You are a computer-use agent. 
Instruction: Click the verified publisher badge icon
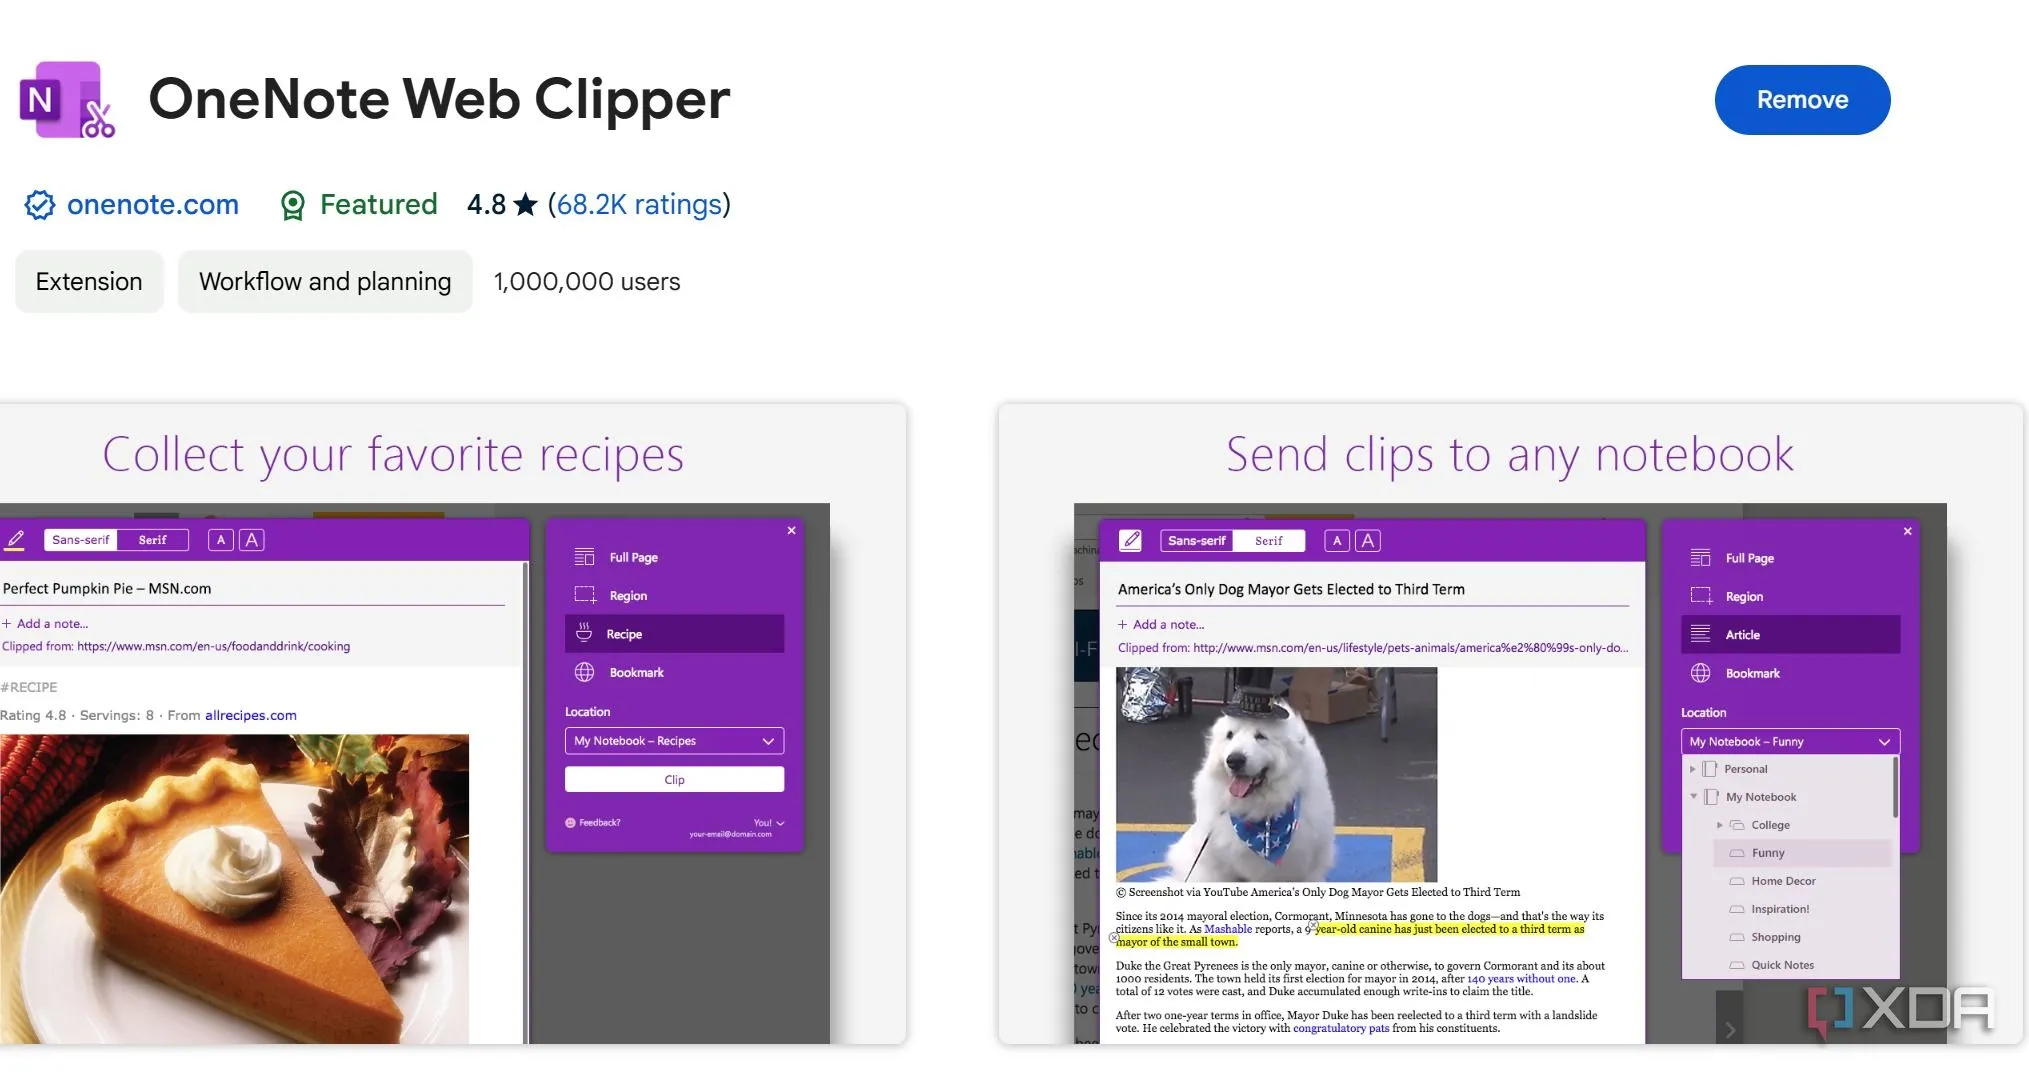pos(39,205)
